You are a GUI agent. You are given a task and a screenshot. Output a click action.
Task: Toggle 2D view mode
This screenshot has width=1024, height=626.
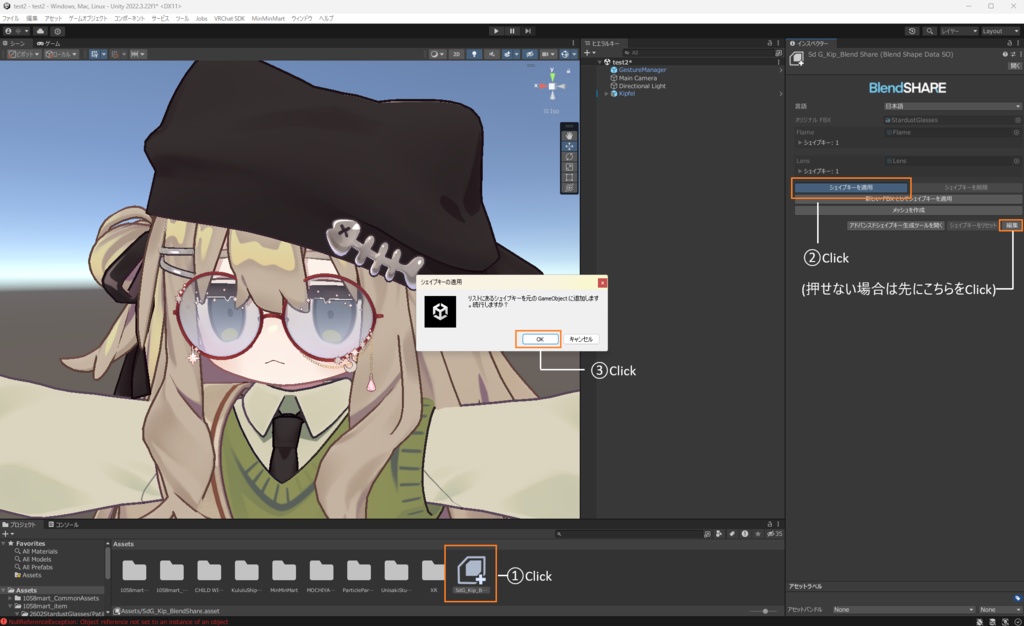(456, 54)
